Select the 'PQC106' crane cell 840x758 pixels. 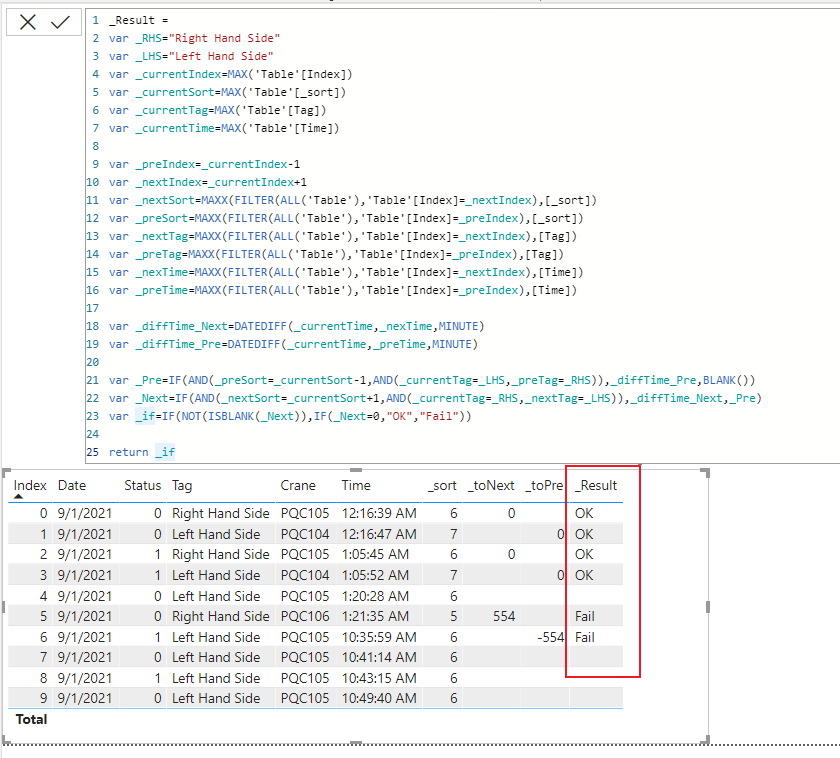(x=305, y=617)
